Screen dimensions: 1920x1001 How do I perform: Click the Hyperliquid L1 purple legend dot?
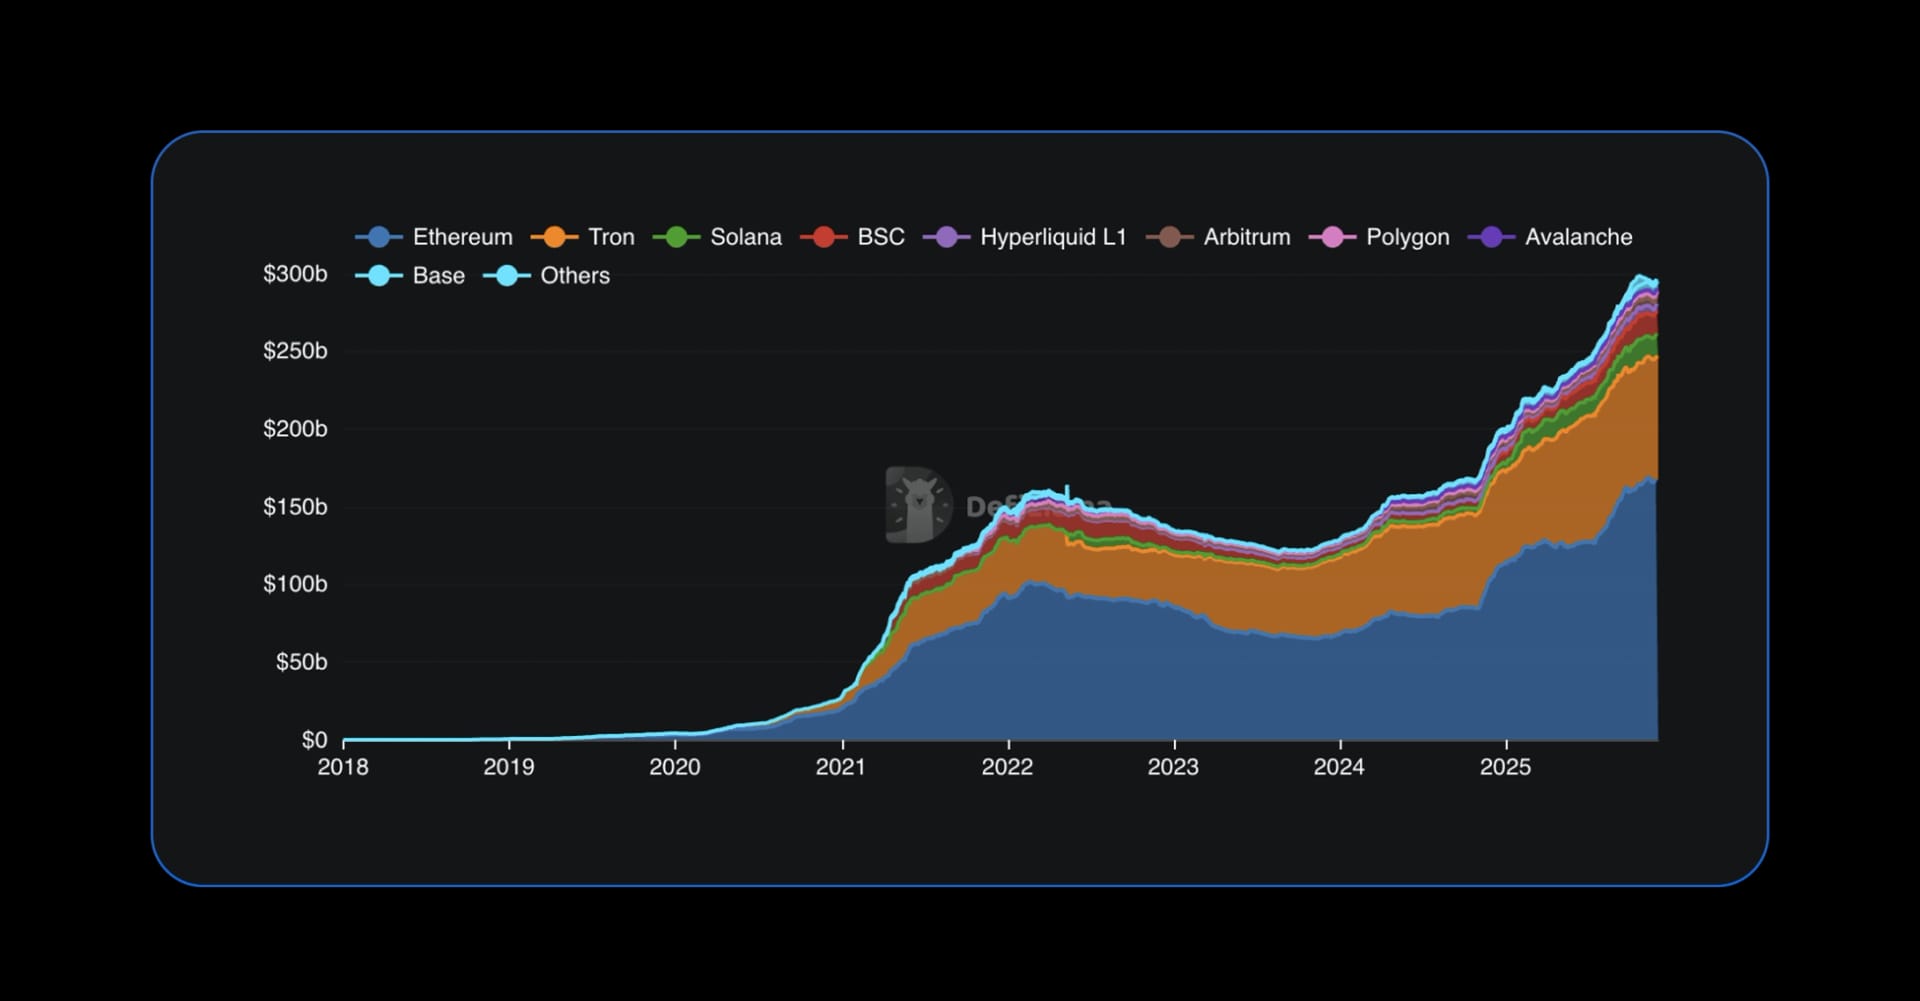click(x=948, y=237)
